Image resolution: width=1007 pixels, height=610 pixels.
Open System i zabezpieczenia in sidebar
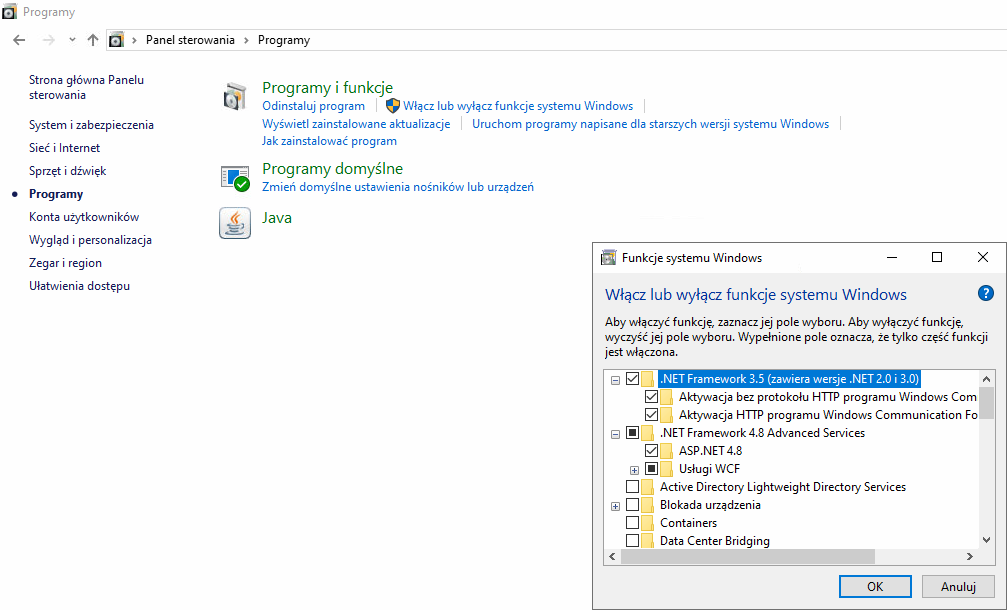click(91, 125)
